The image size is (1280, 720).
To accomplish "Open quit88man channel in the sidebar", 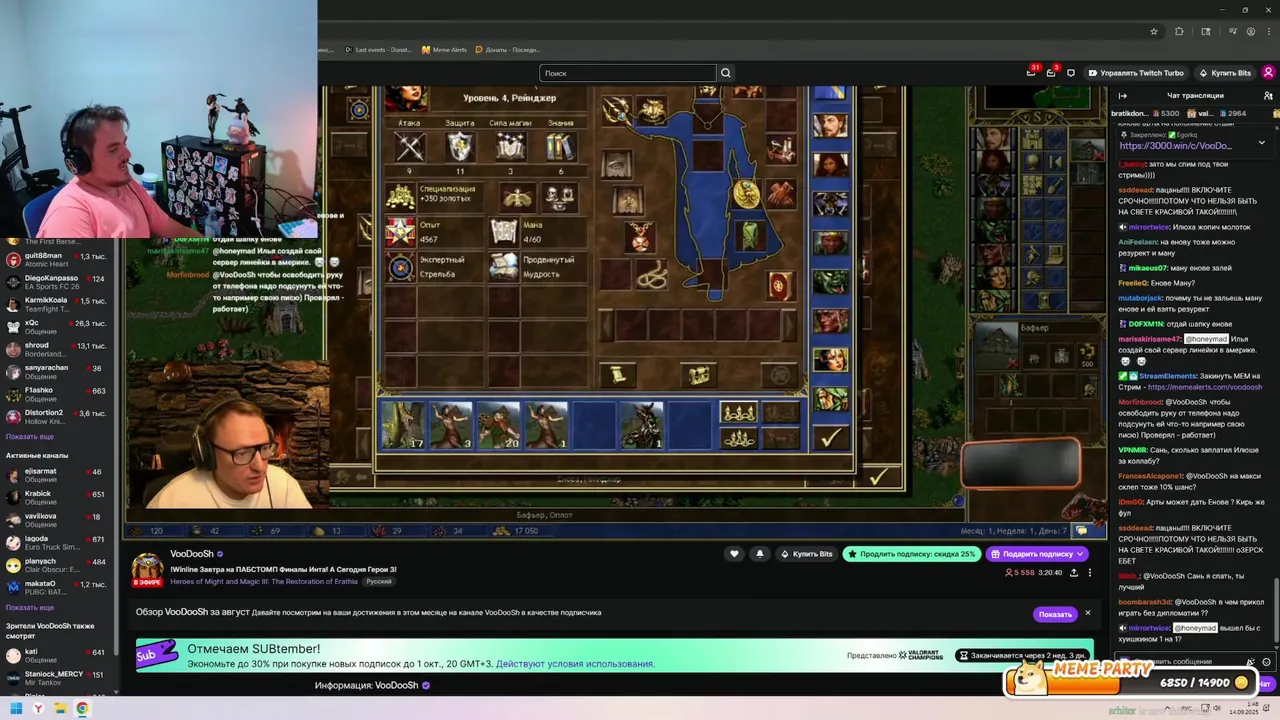I will coord(59,259).
